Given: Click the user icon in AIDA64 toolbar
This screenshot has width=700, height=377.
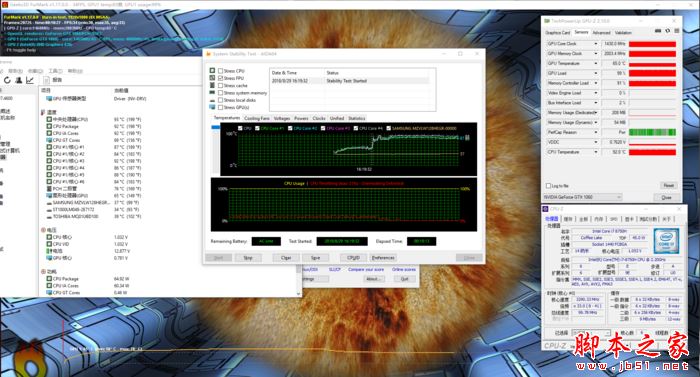Looking at the screenshot, I should click(19, 80).
